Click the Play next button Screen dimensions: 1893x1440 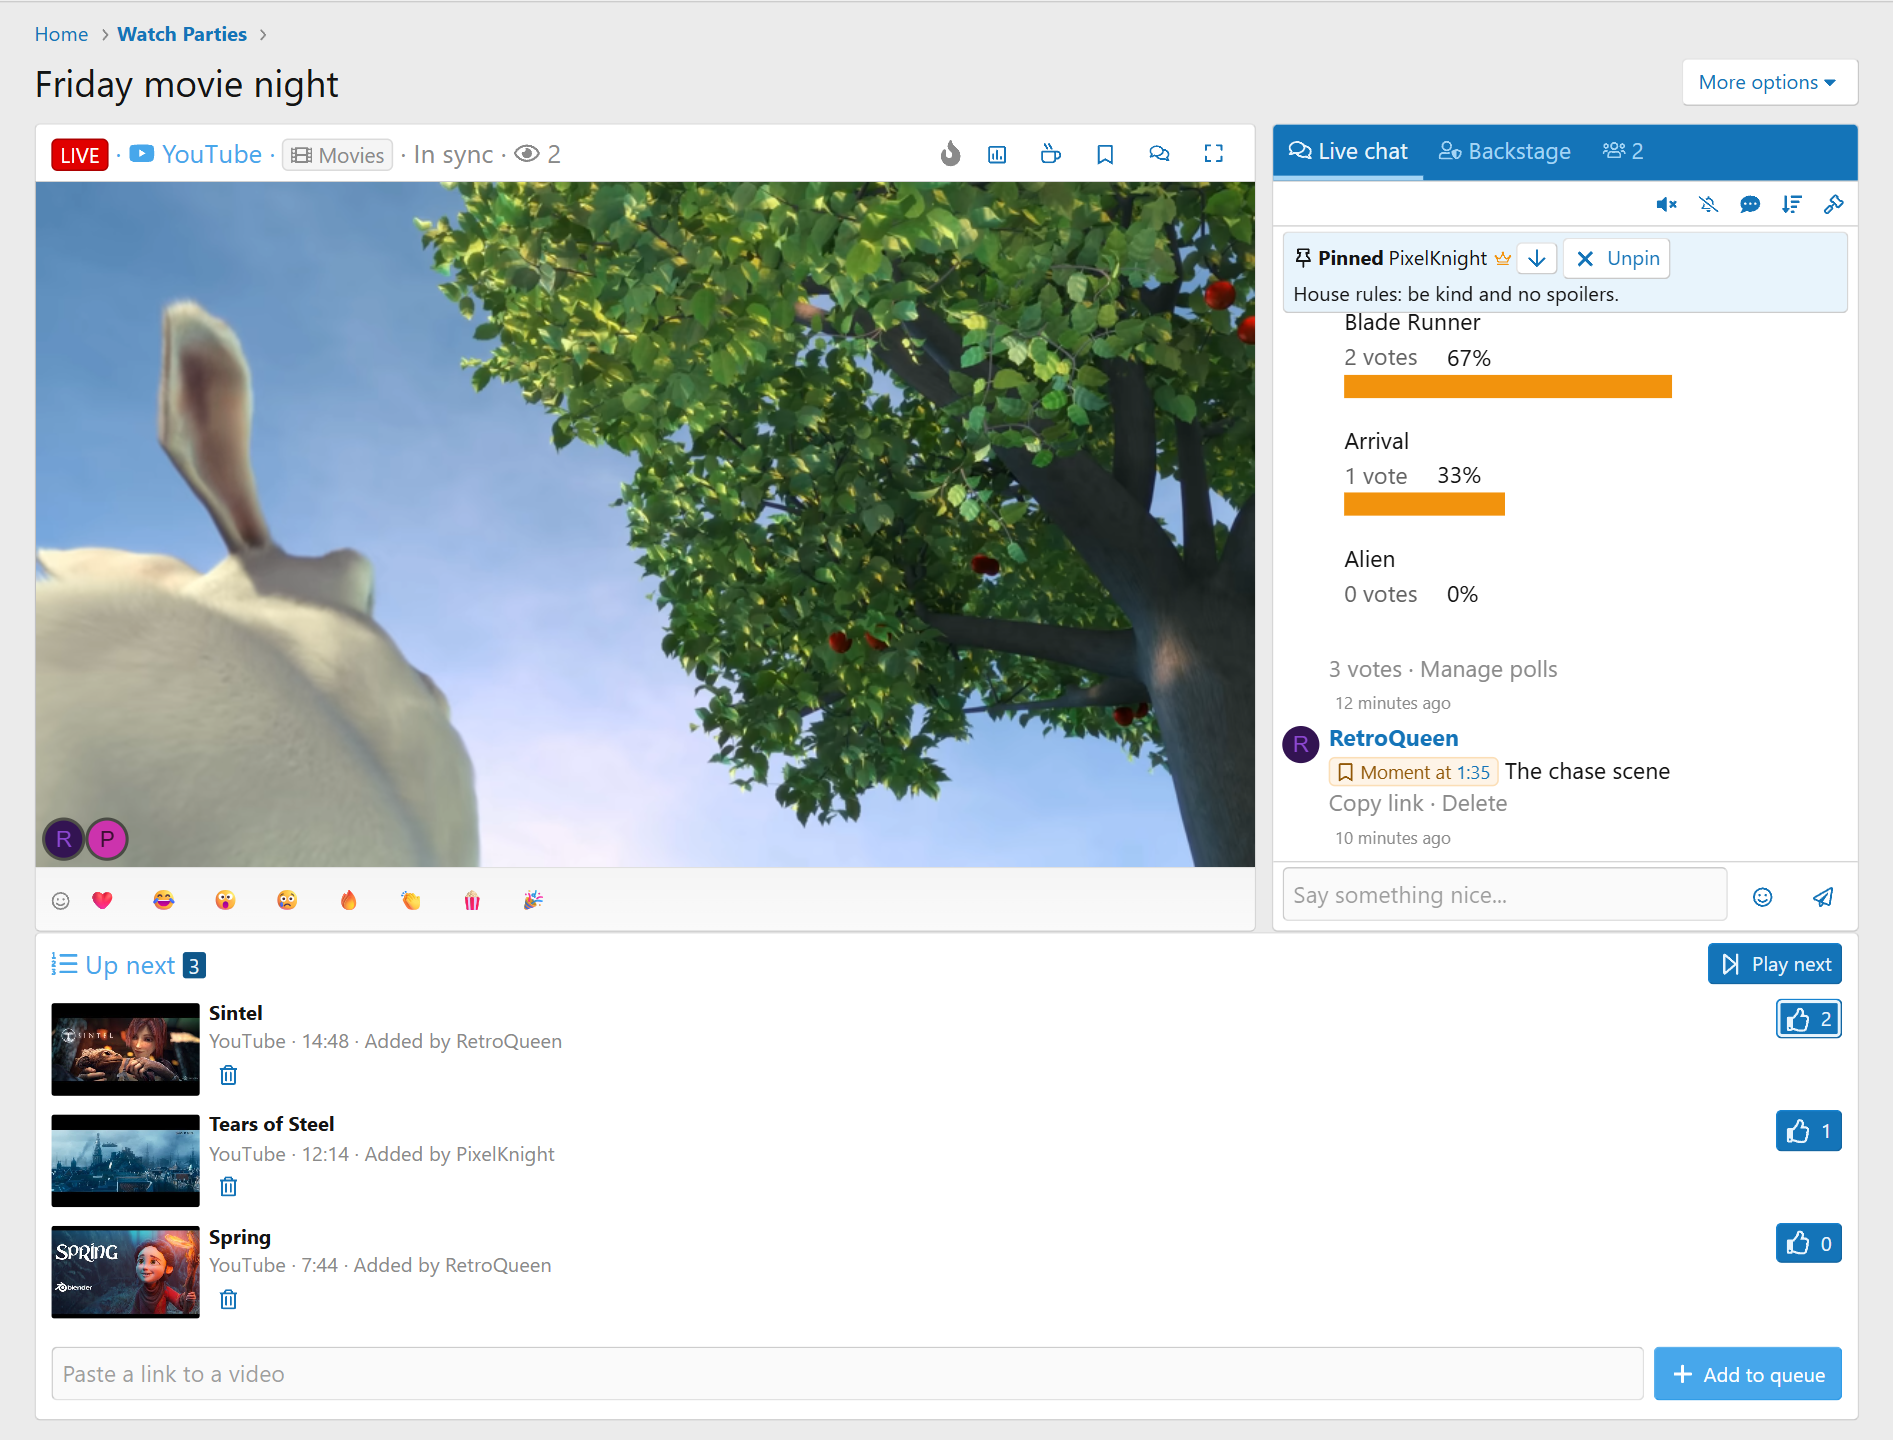(1775, 964)
